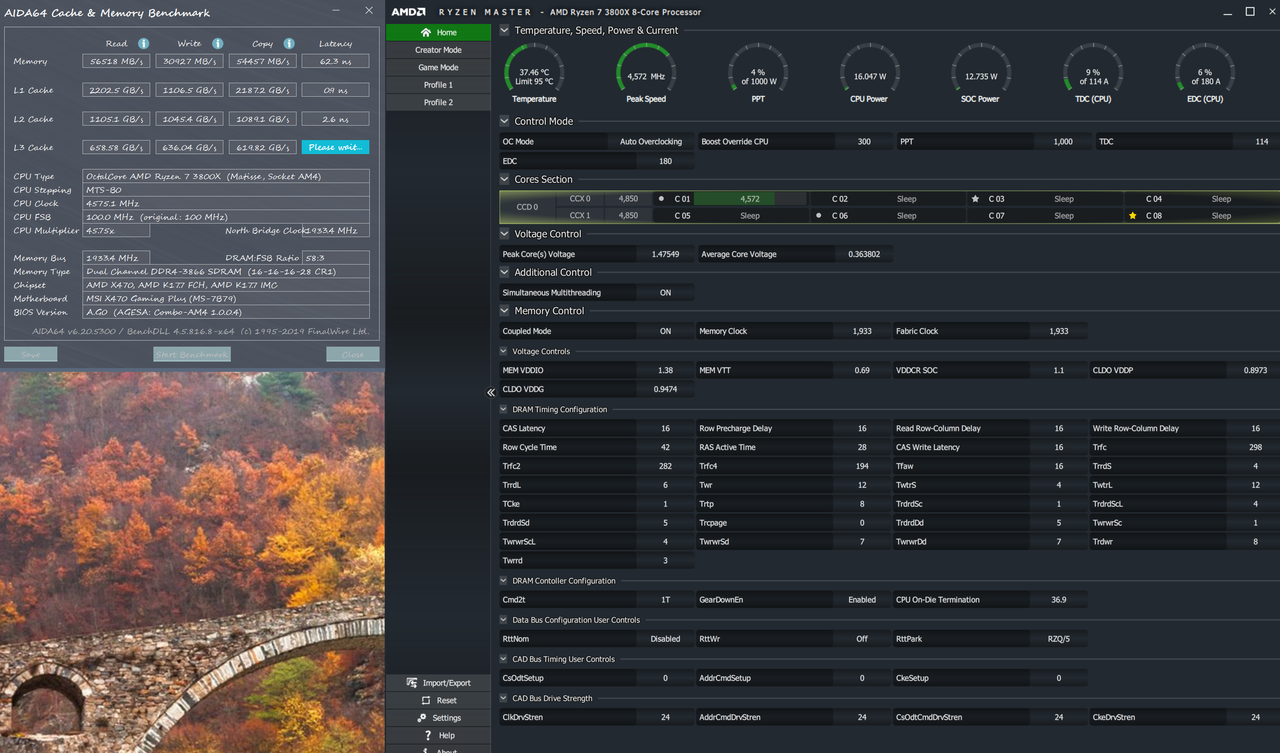1280x753 pixels.
Task: Click the gray star next to core C 03
Action: 975,199
